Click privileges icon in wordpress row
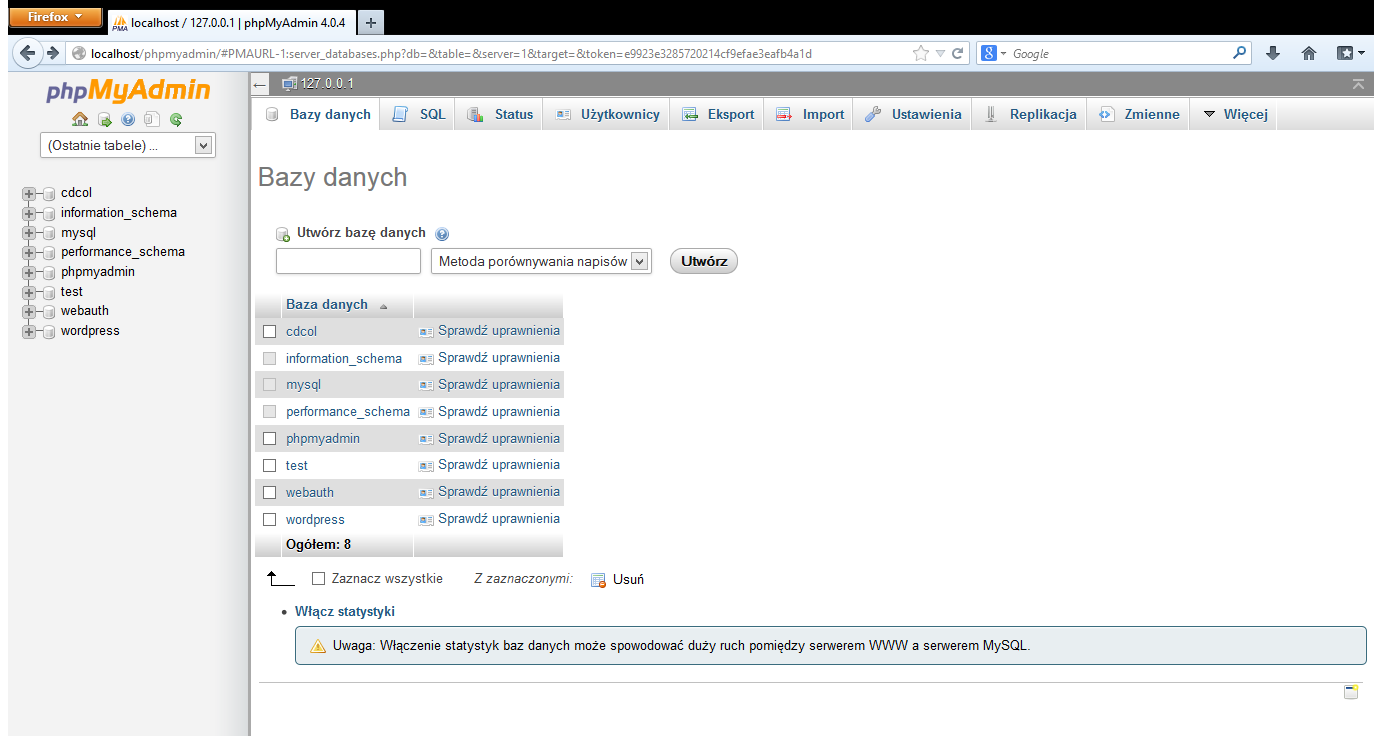This screenshot has height=744, width=1382. pyautogui.click(x=426, y=519)
